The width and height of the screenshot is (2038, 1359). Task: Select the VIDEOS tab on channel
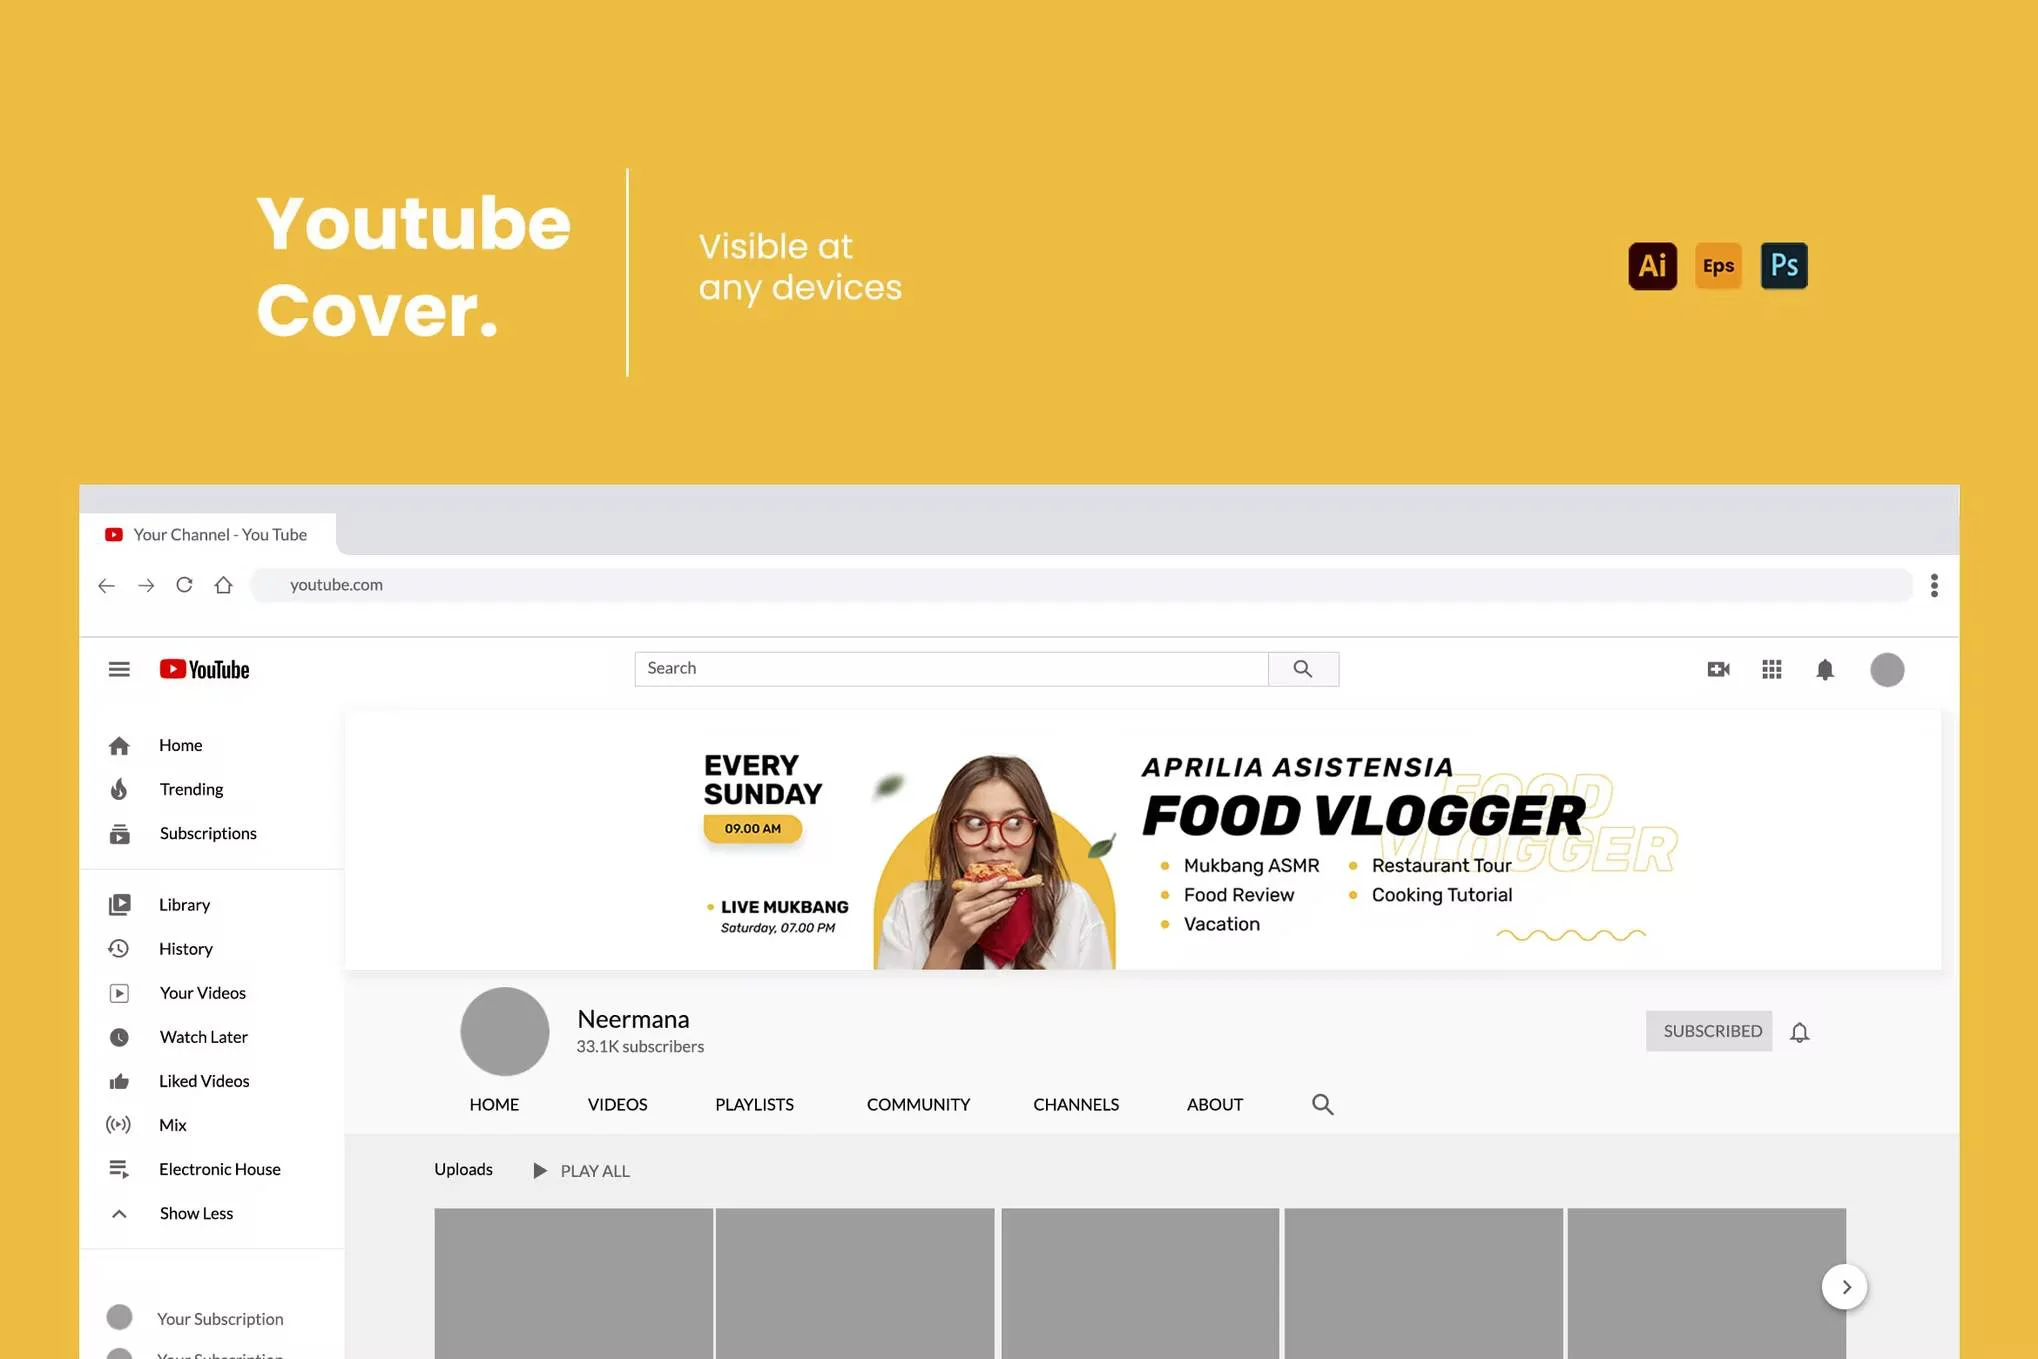617,1103
